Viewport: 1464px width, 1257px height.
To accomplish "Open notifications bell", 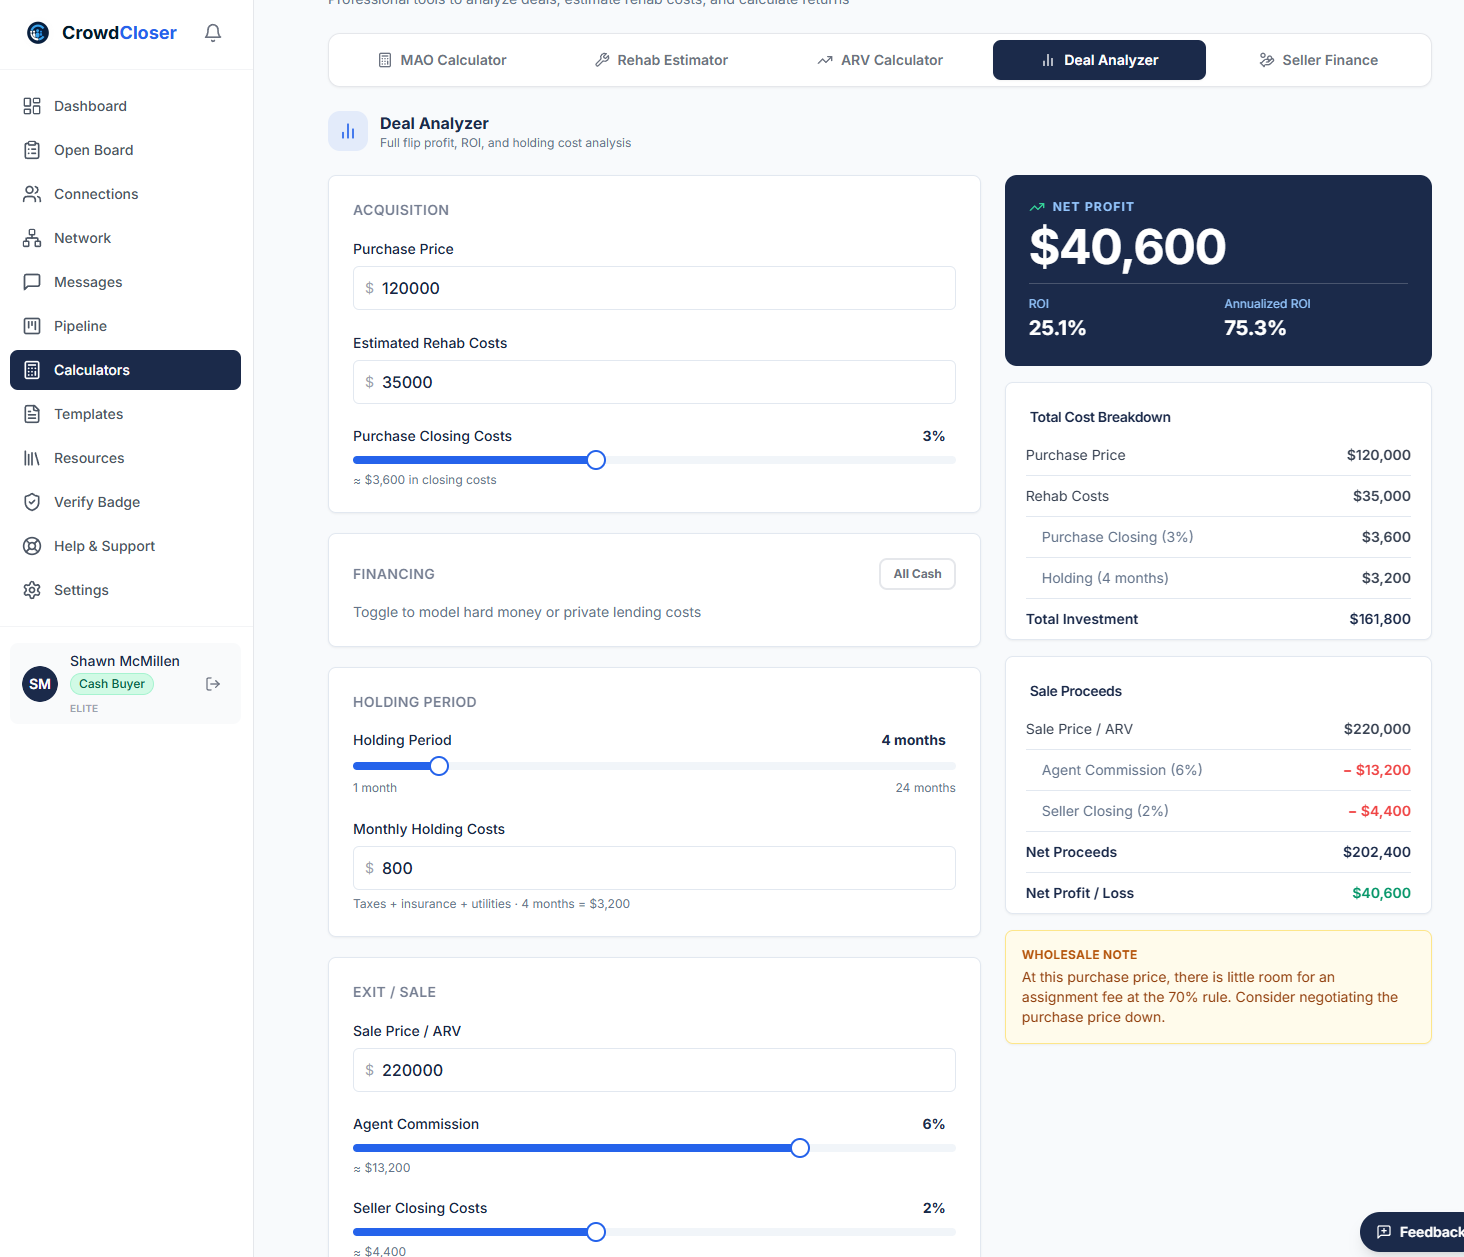I will [213, 33].
